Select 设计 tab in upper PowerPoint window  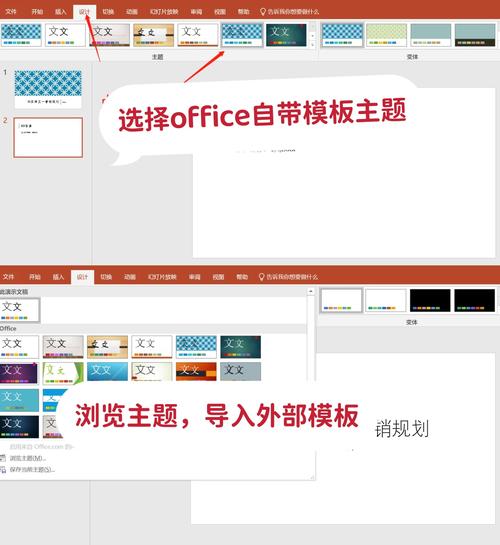click(x=84, y=11)
